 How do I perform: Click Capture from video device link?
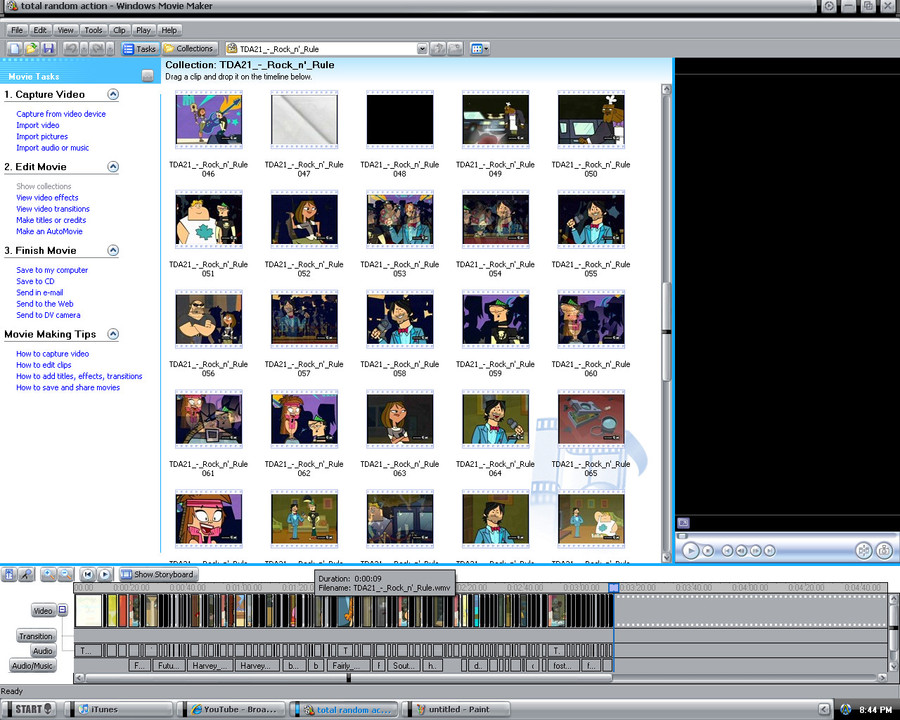pos(61,114)
